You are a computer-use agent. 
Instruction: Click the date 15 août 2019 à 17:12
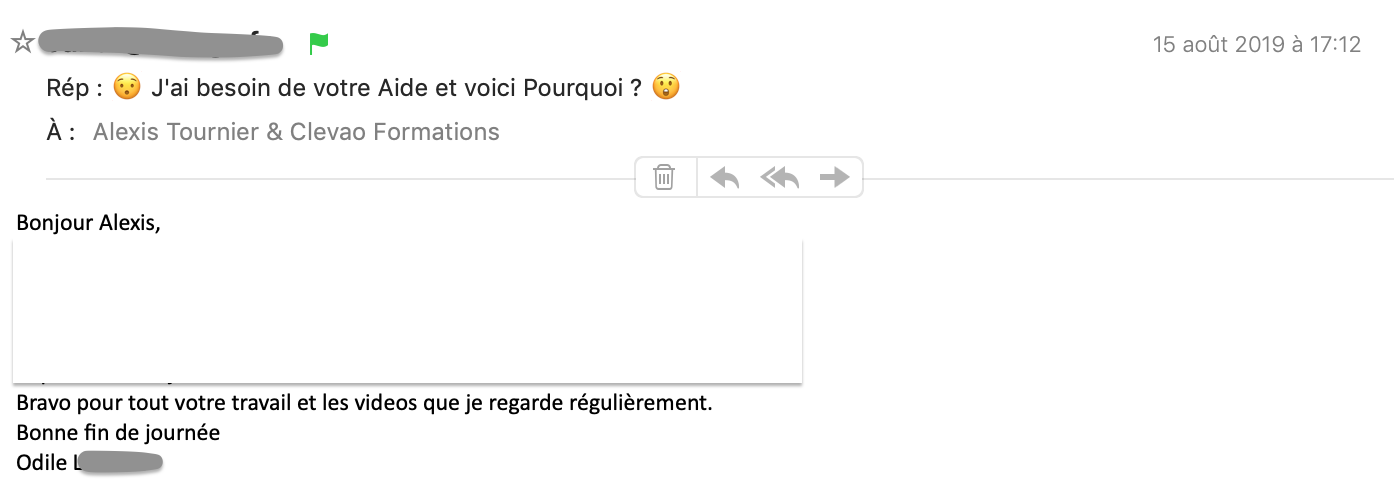coord(1257,45)
